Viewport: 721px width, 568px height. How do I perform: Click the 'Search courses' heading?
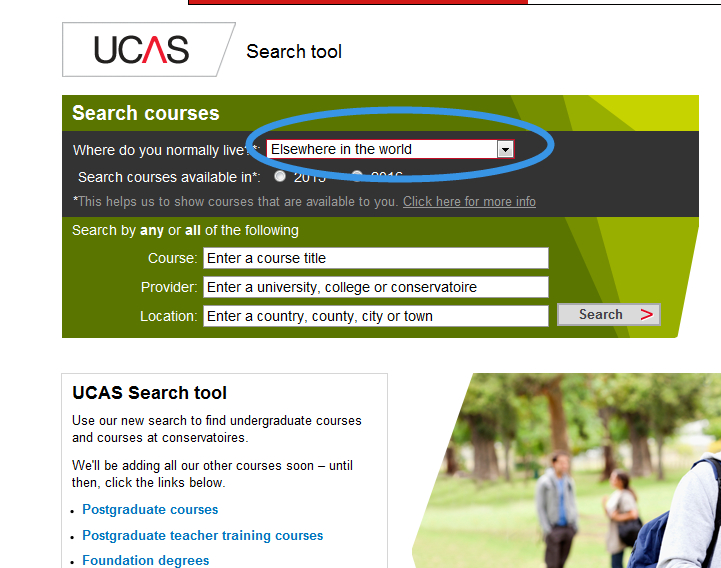point(146,113)
